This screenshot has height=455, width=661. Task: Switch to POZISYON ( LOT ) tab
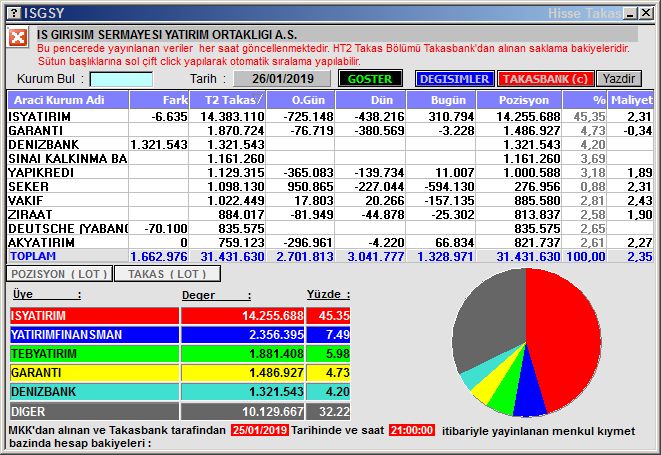point(59,274)
